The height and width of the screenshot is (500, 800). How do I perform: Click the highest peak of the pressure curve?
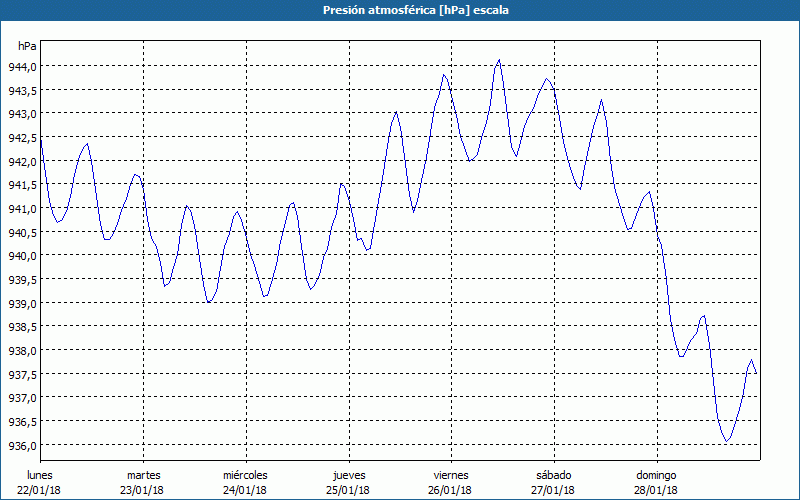point(499,60)
